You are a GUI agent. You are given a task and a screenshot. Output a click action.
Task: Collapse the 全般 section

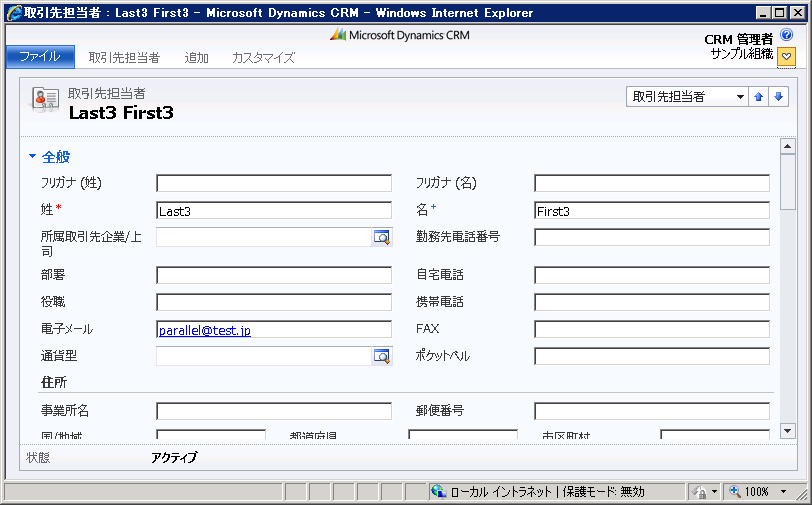click(33, 156)
